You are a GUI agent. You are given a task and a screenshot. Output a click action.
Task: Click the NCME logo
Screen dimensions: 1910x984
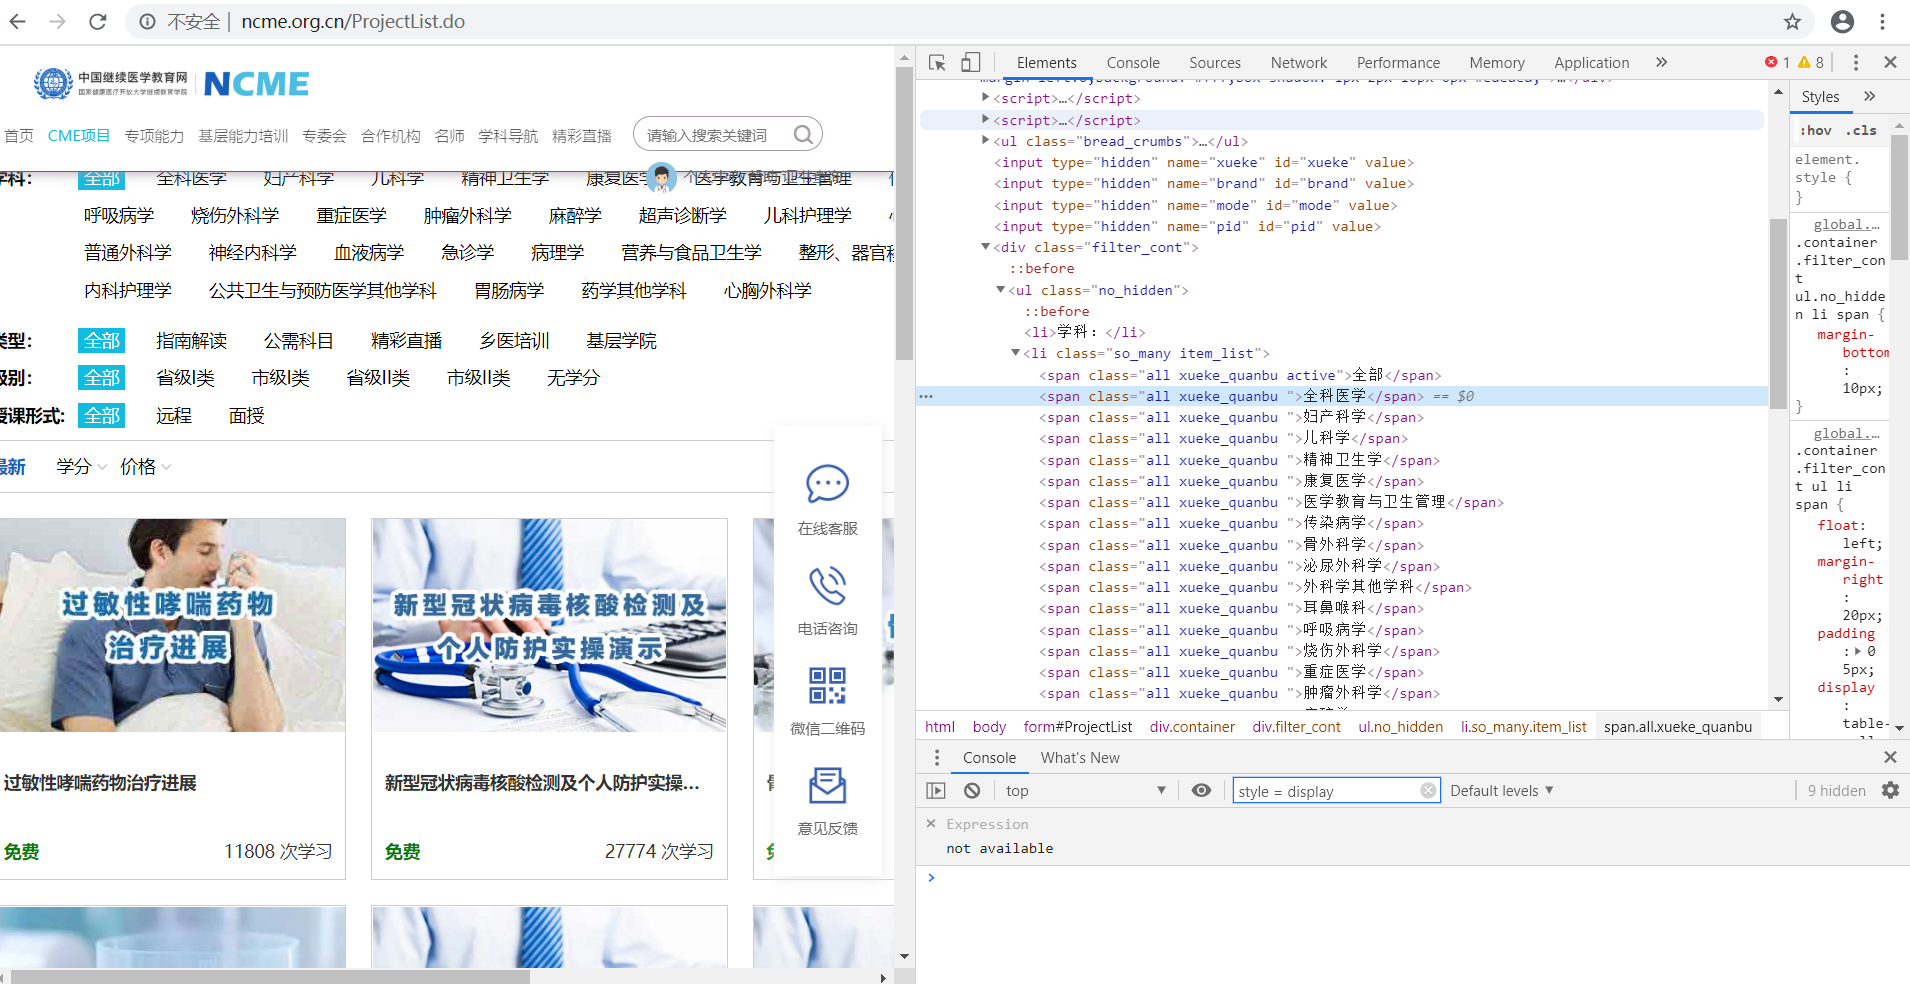pyautogui.click(x=256, y=84)
